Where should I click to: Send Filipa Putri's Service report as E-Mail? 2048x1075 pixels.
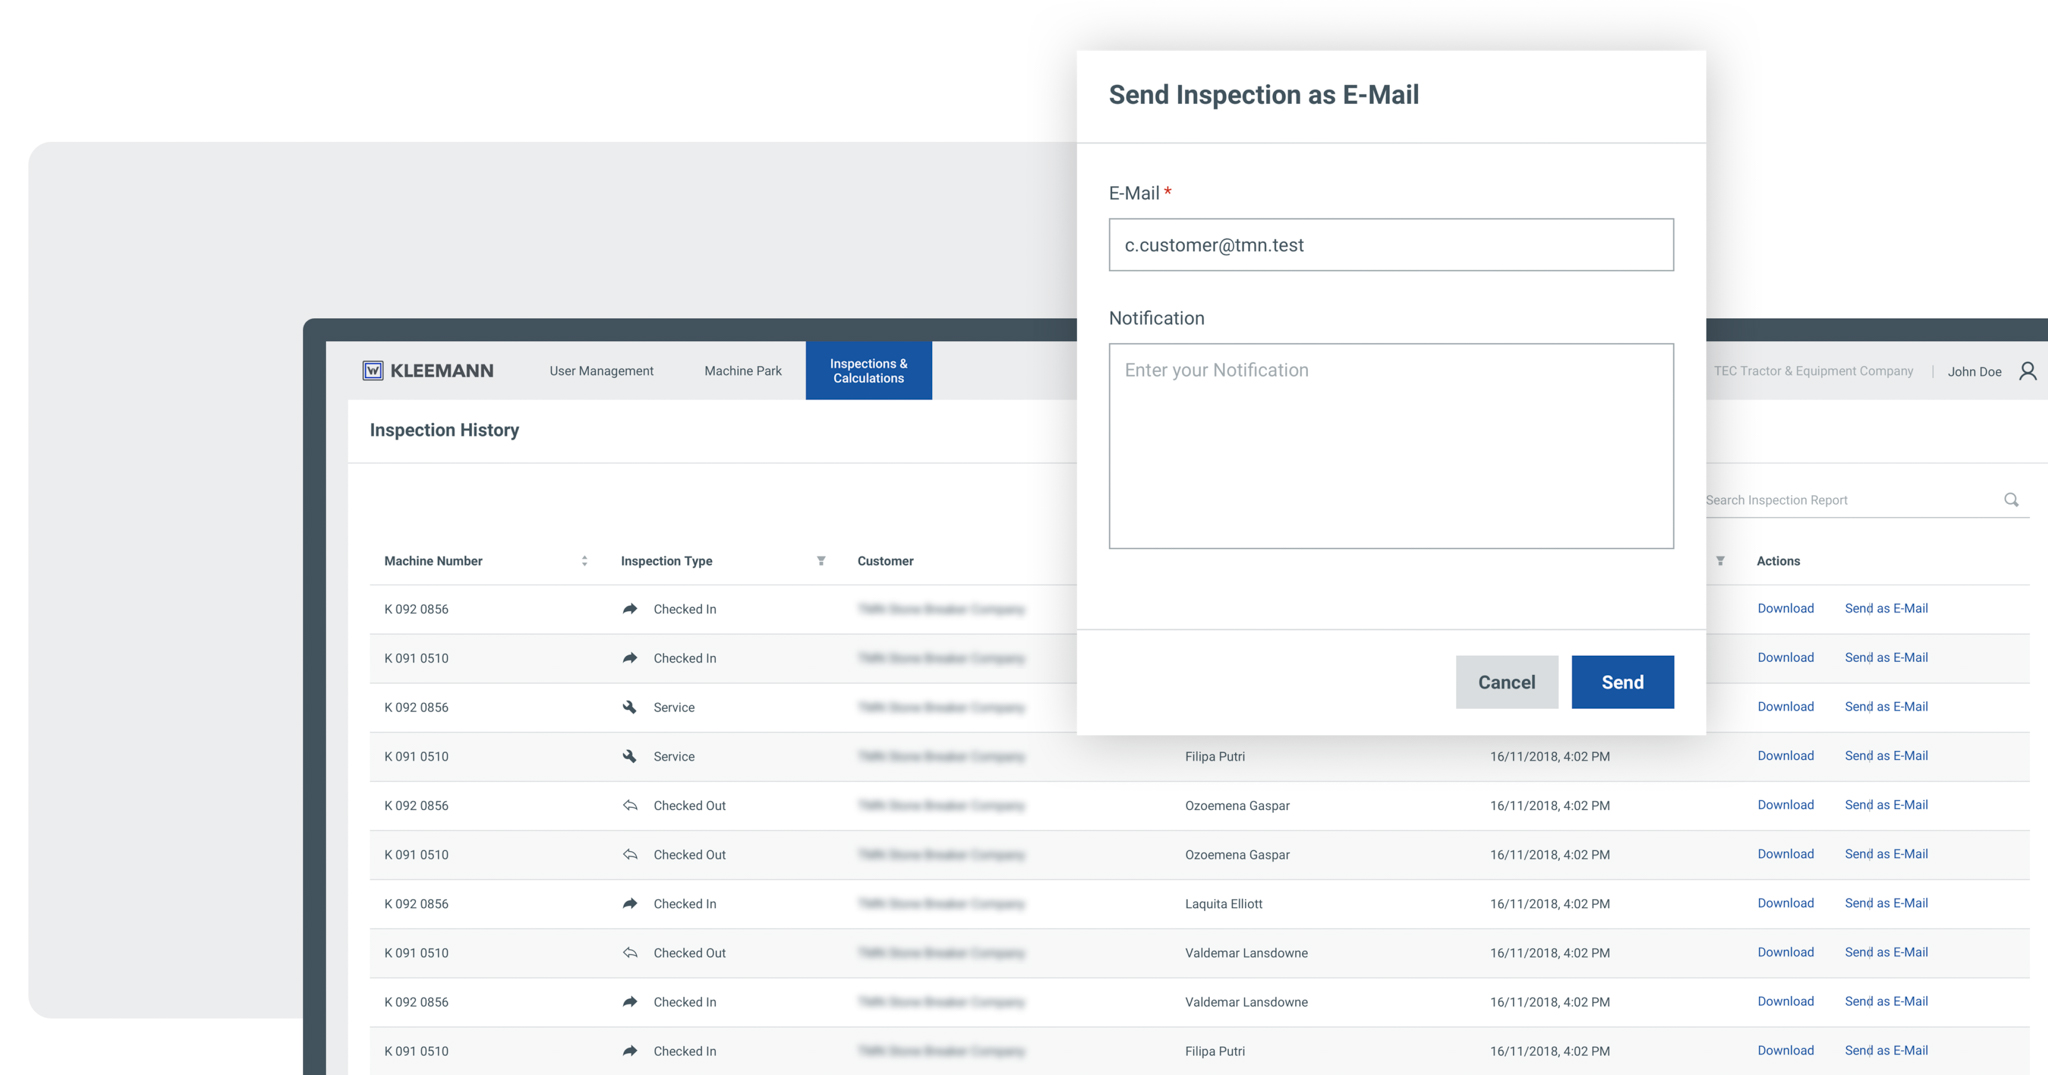[1886, 756]
